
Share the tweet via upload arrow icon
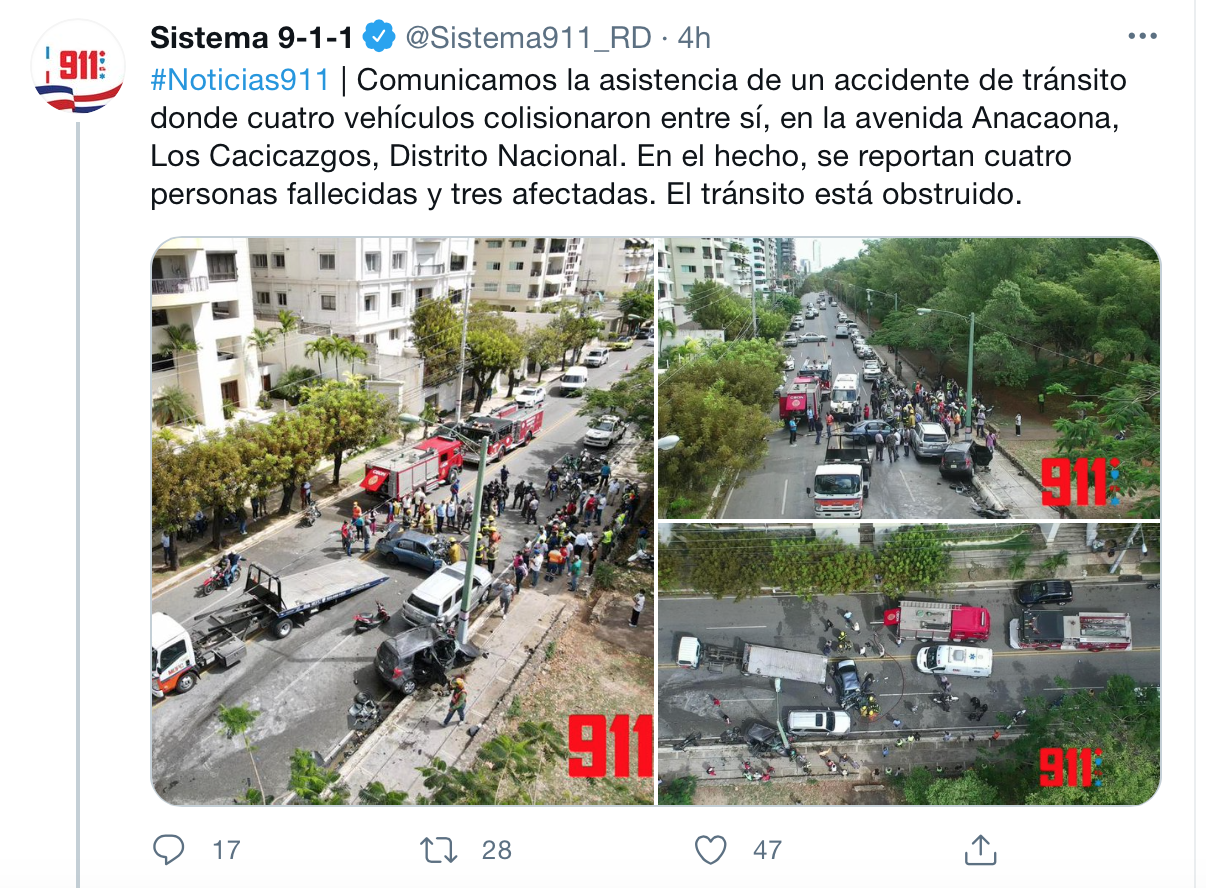coord(981,850)
